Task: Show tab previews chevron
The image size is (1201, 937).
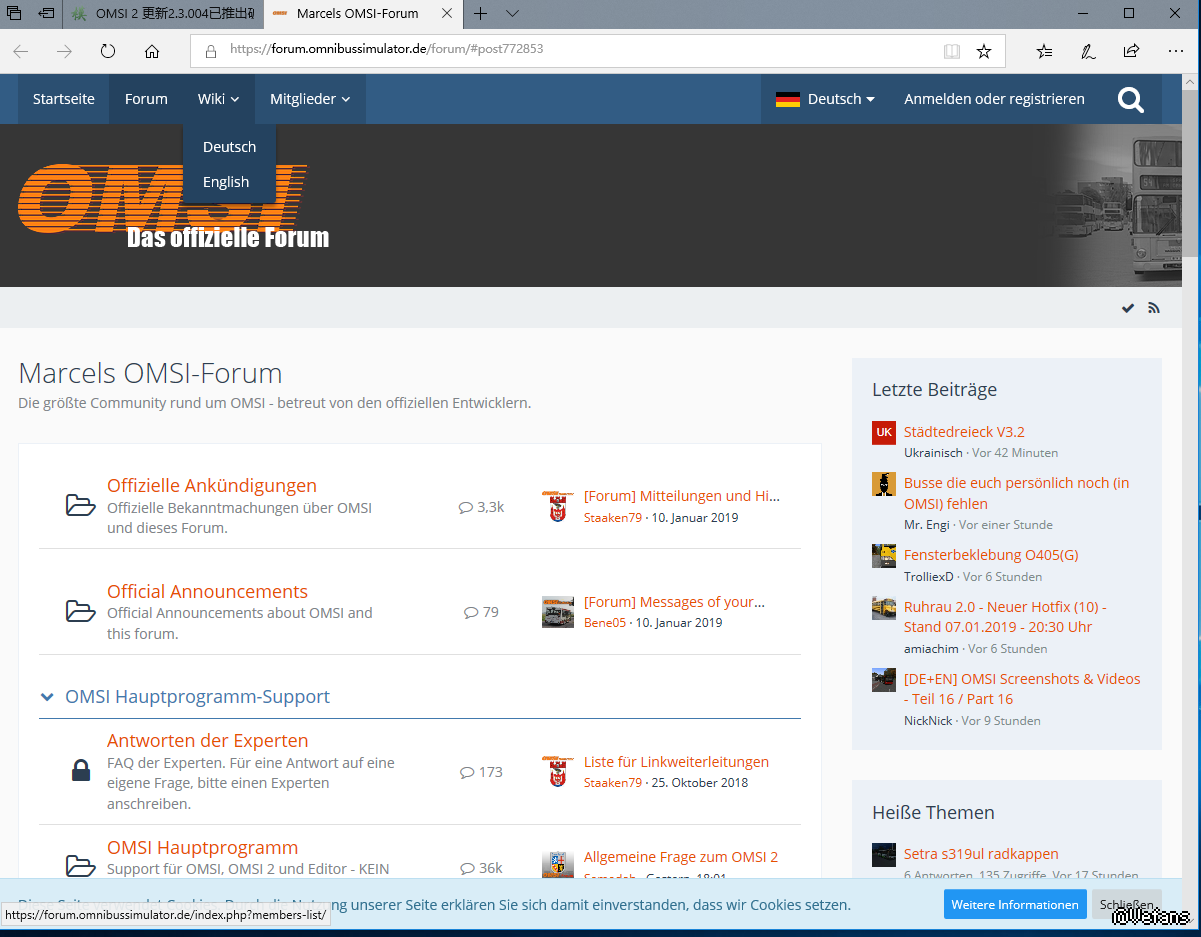Action: pos(512,13)
